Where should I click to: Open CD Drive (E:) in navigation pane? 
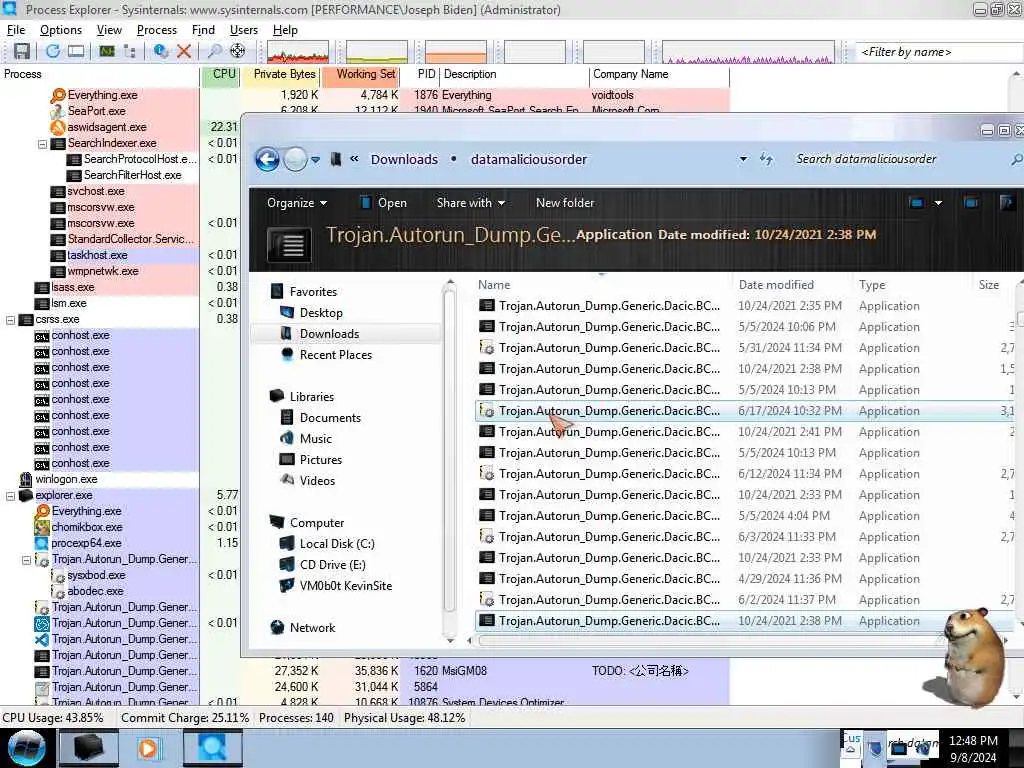(332, 565)
